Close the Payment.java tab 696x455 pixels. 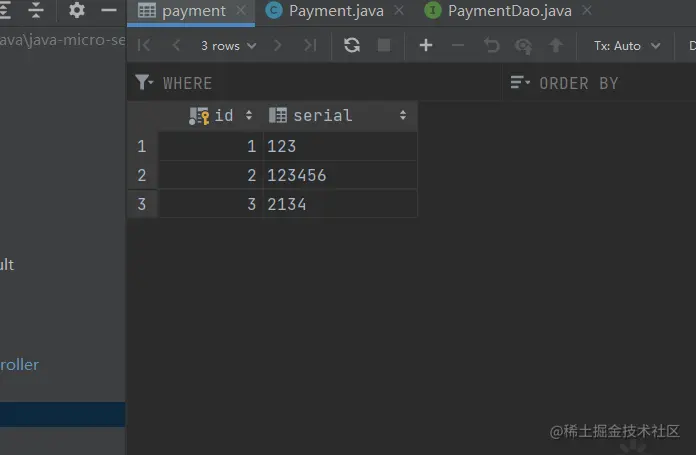coord(399,10)
